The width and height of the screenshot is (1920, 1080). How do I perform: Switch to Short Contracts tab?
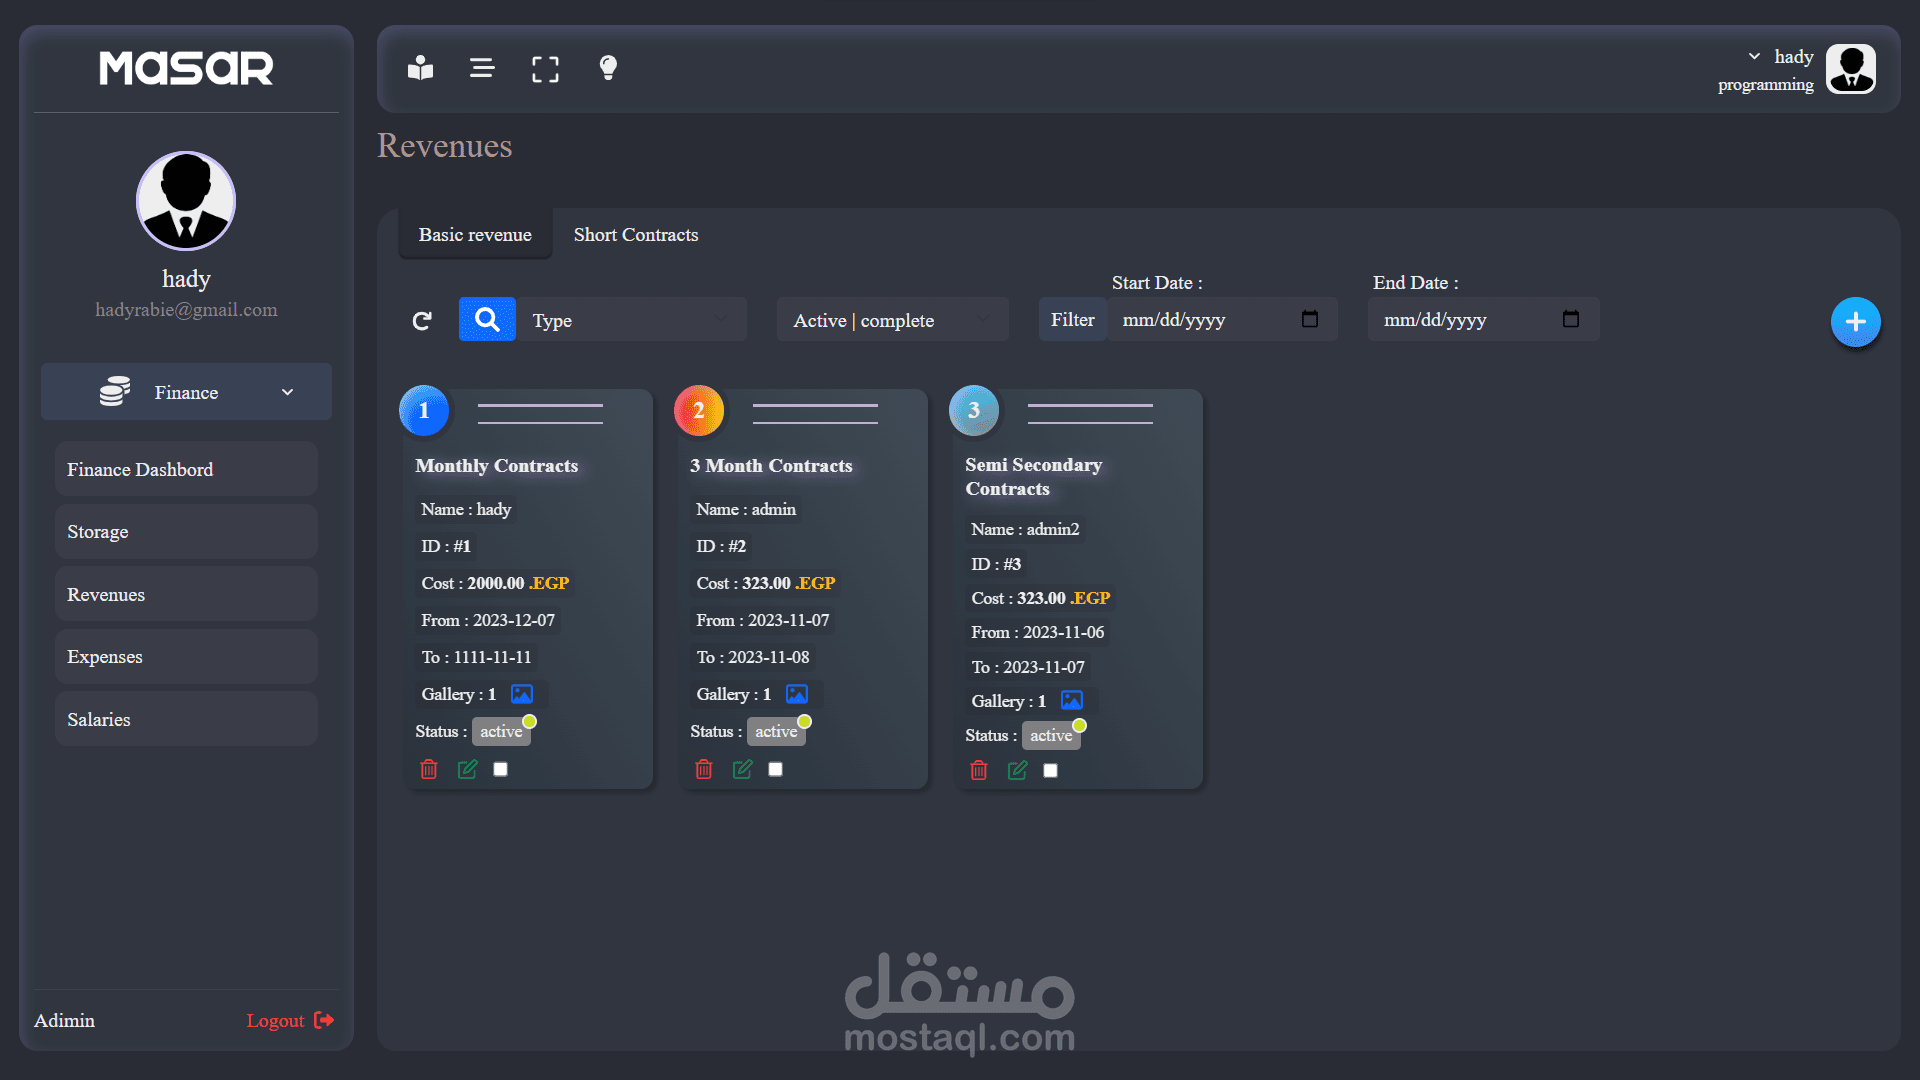(636, 235)
